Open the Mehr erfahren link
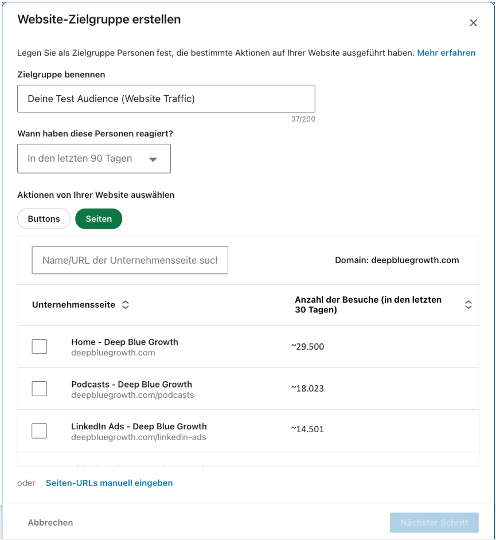This screenshot has width=496, height=540. pyautogui.click(x=446, y=53)
